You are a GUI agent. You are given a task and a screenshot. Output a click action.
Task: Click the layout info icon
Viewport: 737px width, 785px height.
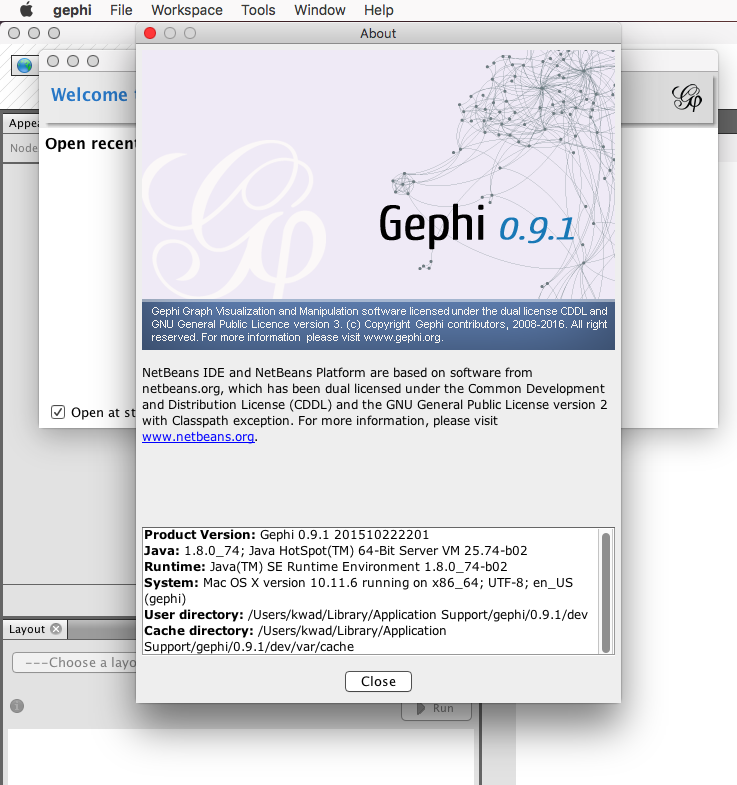click(17, 706)
